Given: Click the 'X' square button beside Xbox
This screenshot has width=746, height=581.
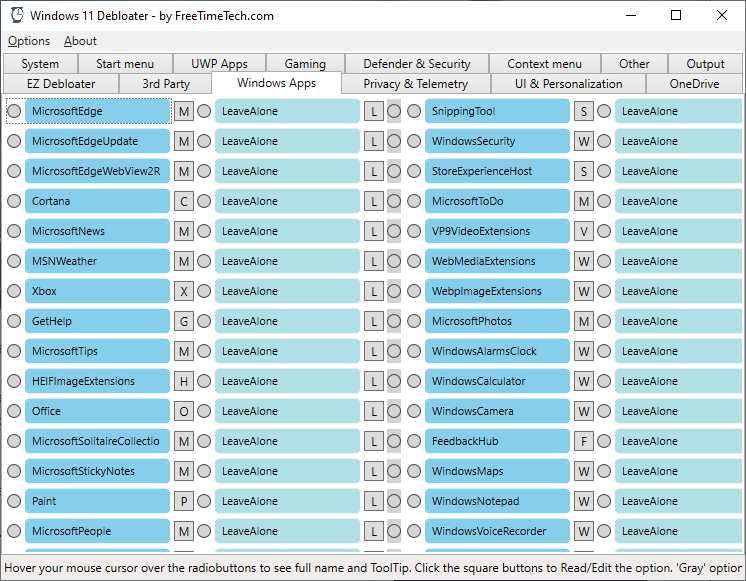Looking at the screenshot, I should (x=184, y=291).
